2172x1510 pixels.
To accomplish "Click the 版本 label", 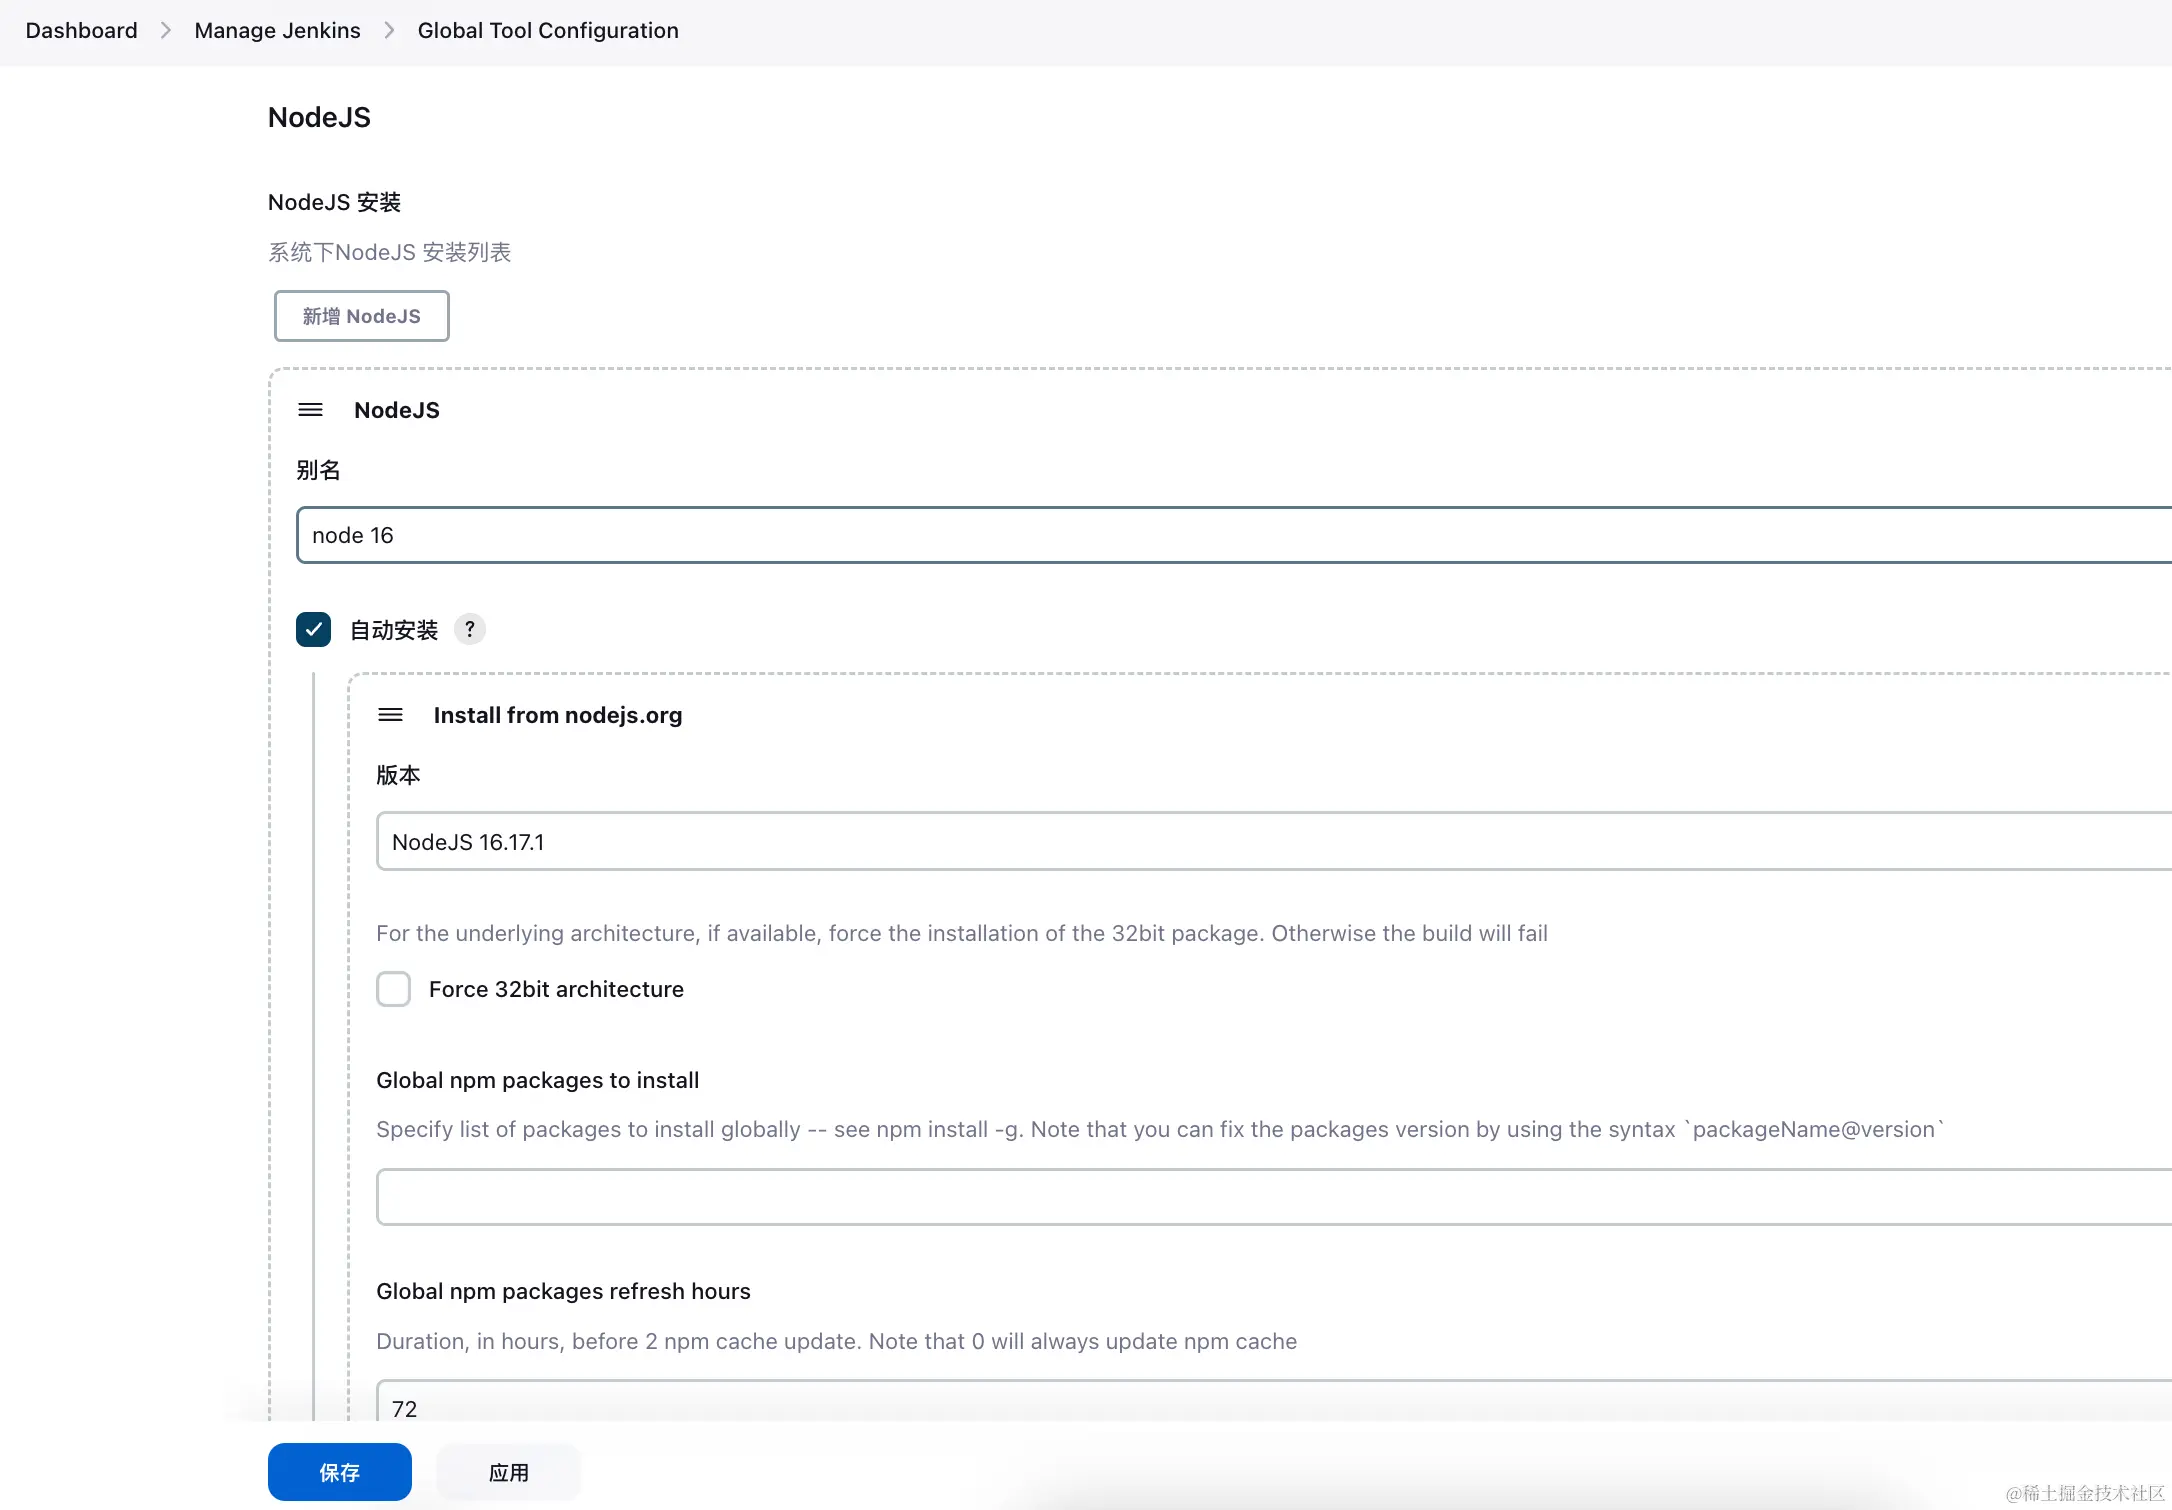I will [x=398, y=775].
